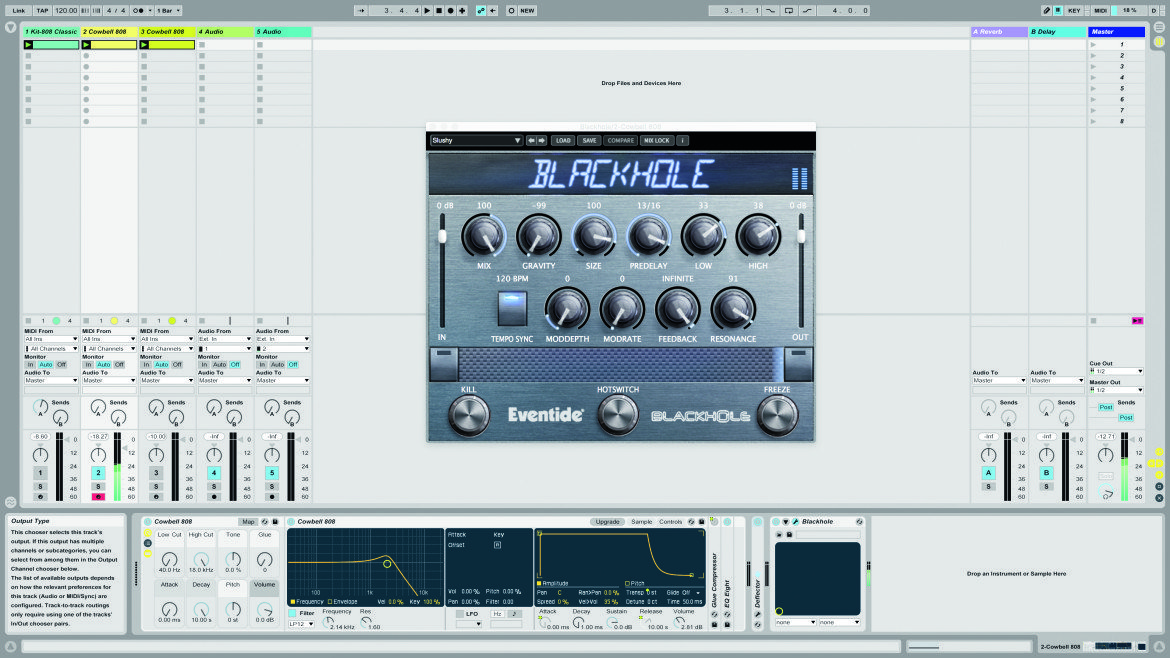Viewport: 1170px width, 658px height.
Task: Enable the LFO in Cowbell 808 Simpler
Action: pos(460,614)
